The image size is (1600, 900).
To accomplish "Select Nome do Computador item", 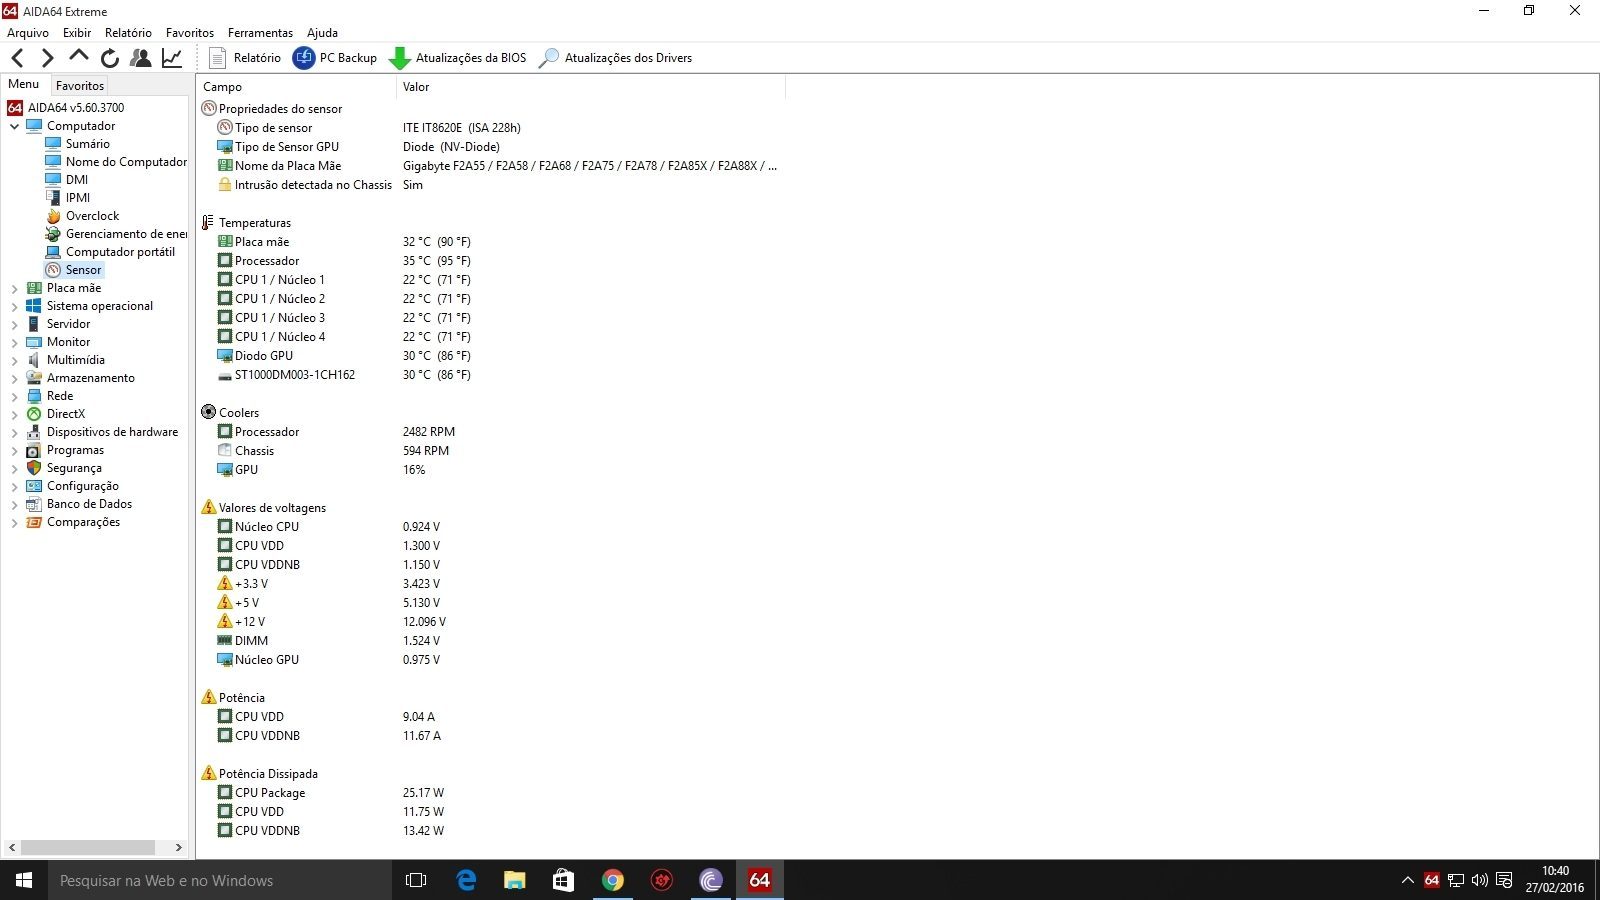I will (116, 162).
